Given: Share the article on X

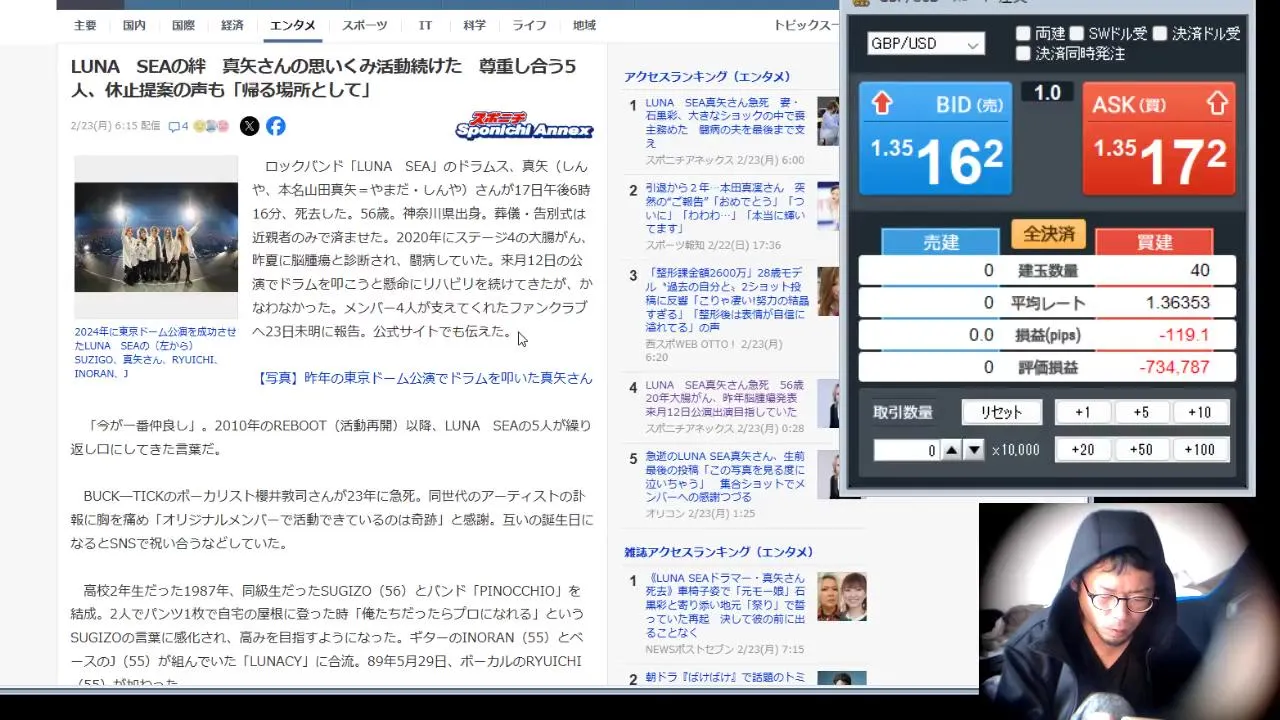Looking at the screenshot, I should 250,126.
